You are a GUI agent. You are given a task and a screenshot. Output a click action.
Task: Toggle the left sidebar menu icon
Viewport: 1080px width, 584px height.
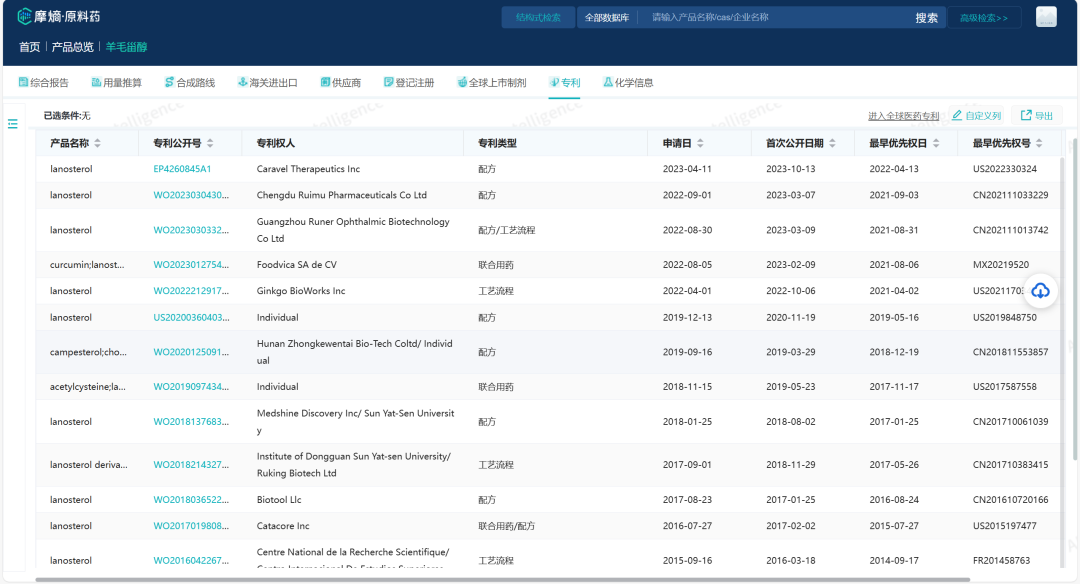click(x=12, y=124)
